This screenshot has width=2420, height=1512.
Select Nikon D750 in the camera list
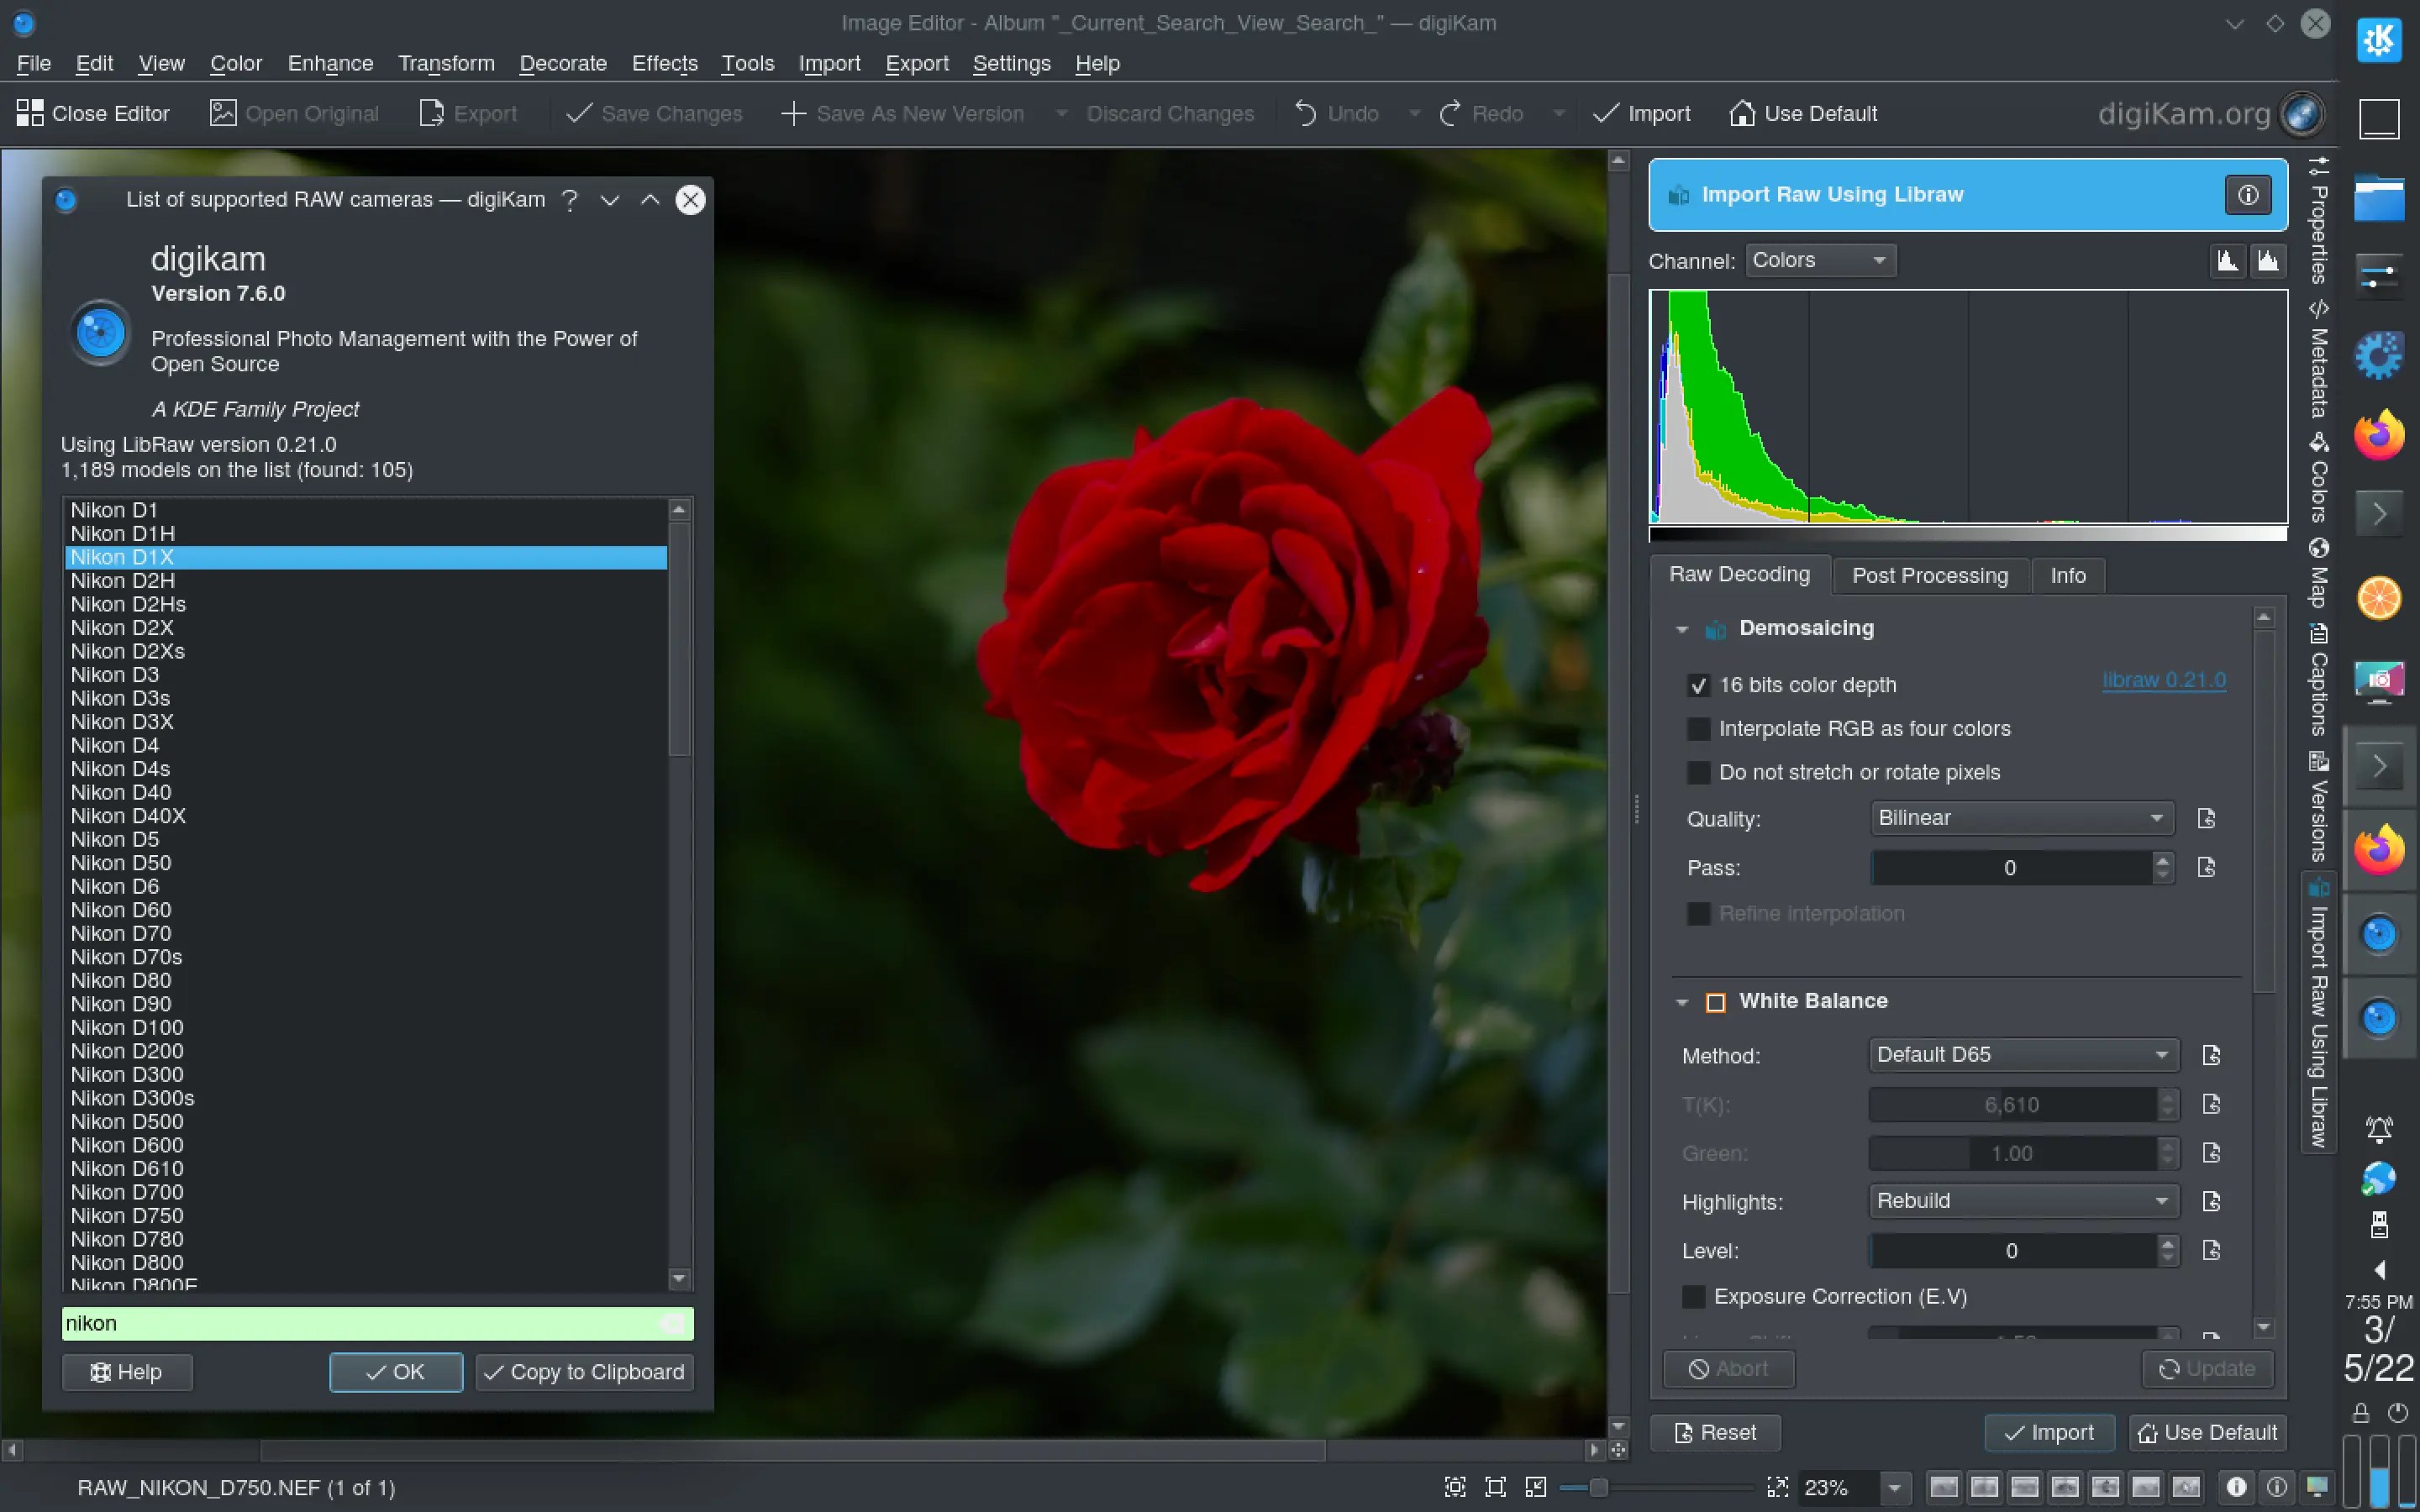(127, 1215)
